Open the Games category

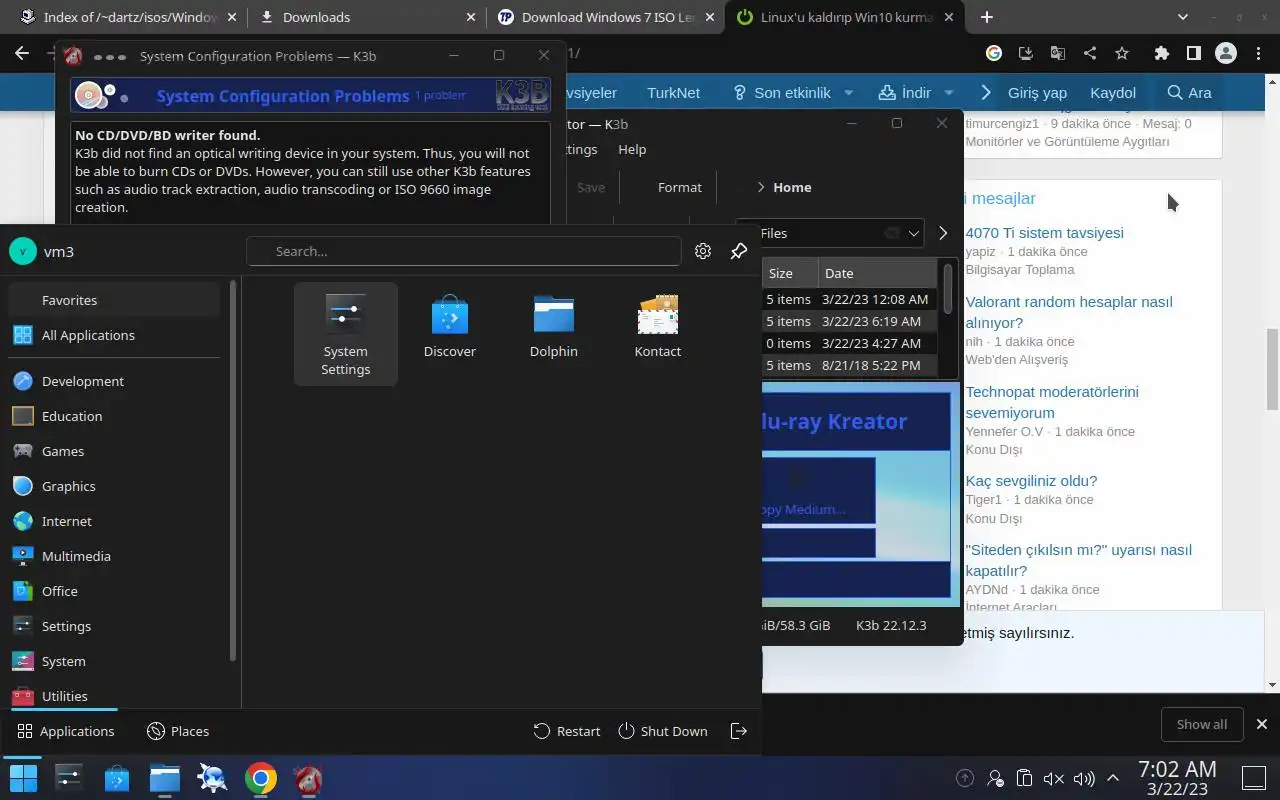114,451
